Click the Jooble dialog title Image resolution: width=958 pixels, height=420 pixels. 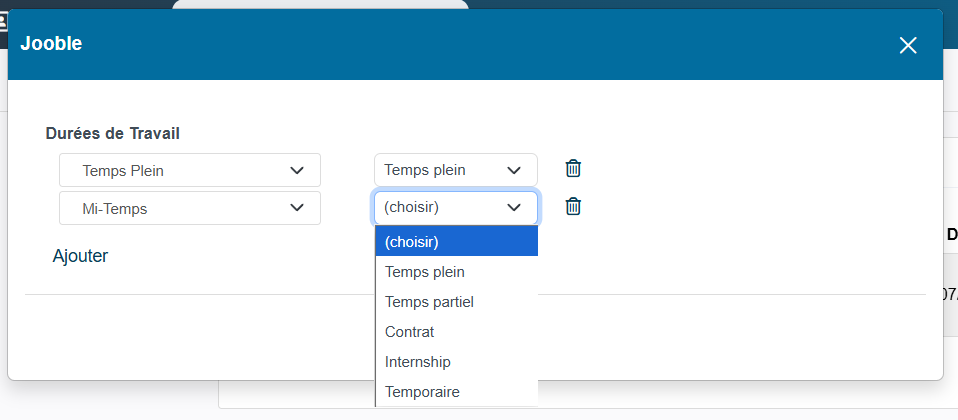click(x=51, y=43)
